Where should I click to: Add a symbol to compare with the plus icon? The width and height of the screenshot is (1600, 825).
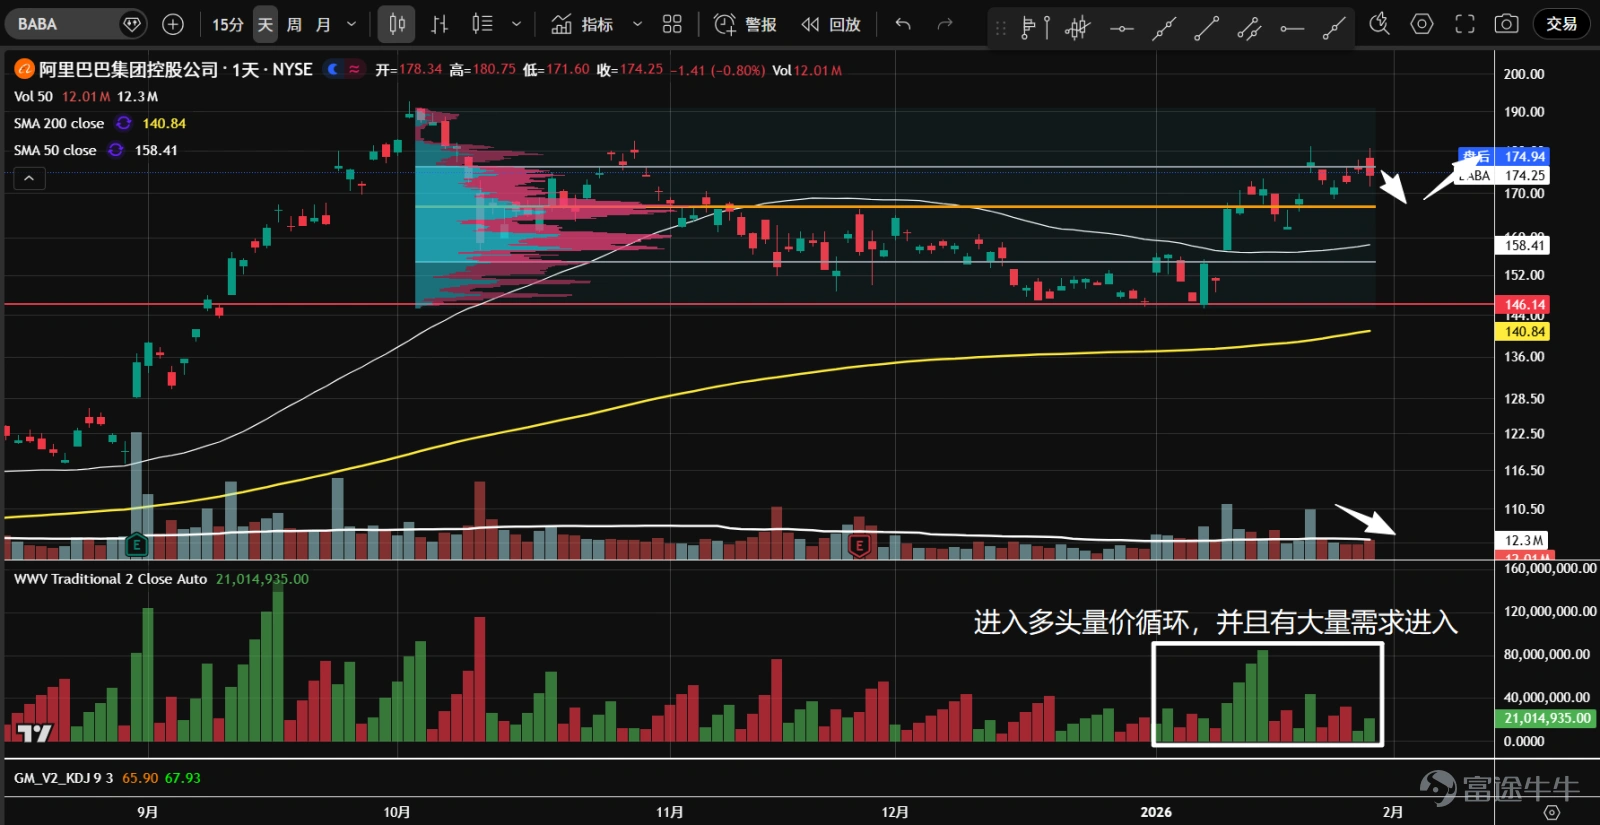[x=173, y=24]
